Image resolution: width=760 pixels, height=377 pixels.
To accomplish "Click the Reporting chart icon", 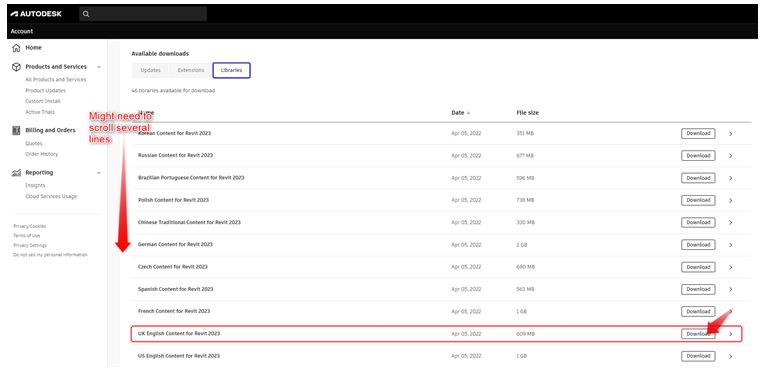I will [16, 173].
